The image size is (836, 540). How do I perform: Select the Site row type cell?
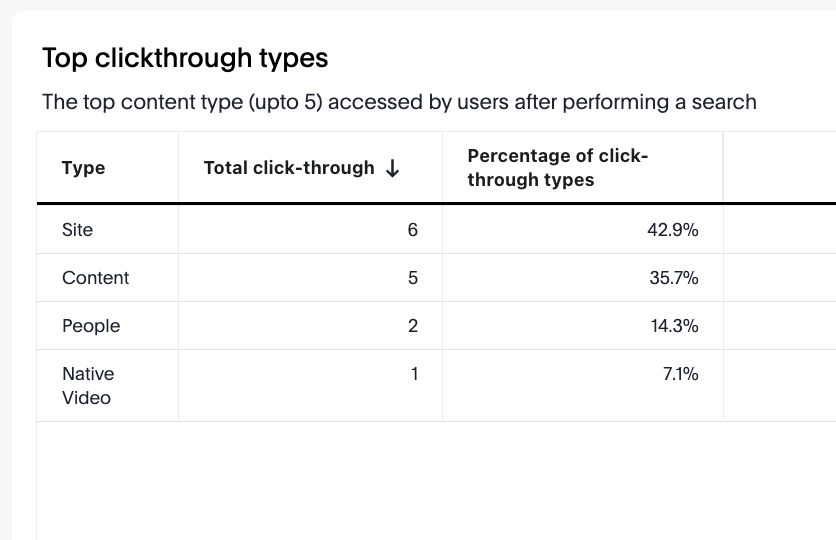(x=77, y=230)
